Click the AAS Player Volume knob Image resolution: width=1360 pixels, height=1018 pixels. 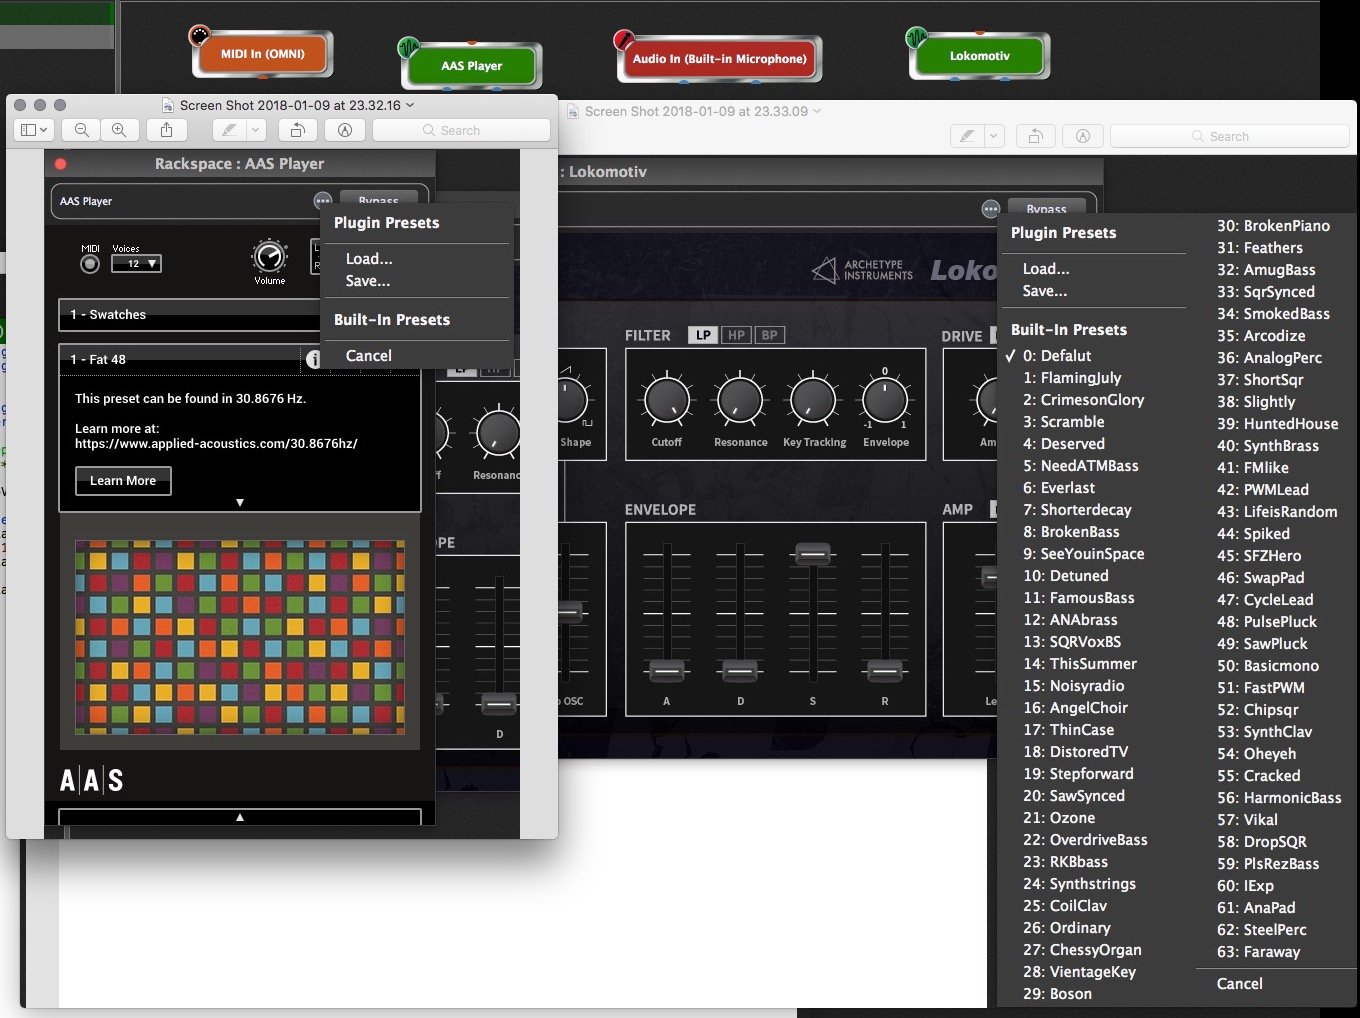tap(270, 257)
